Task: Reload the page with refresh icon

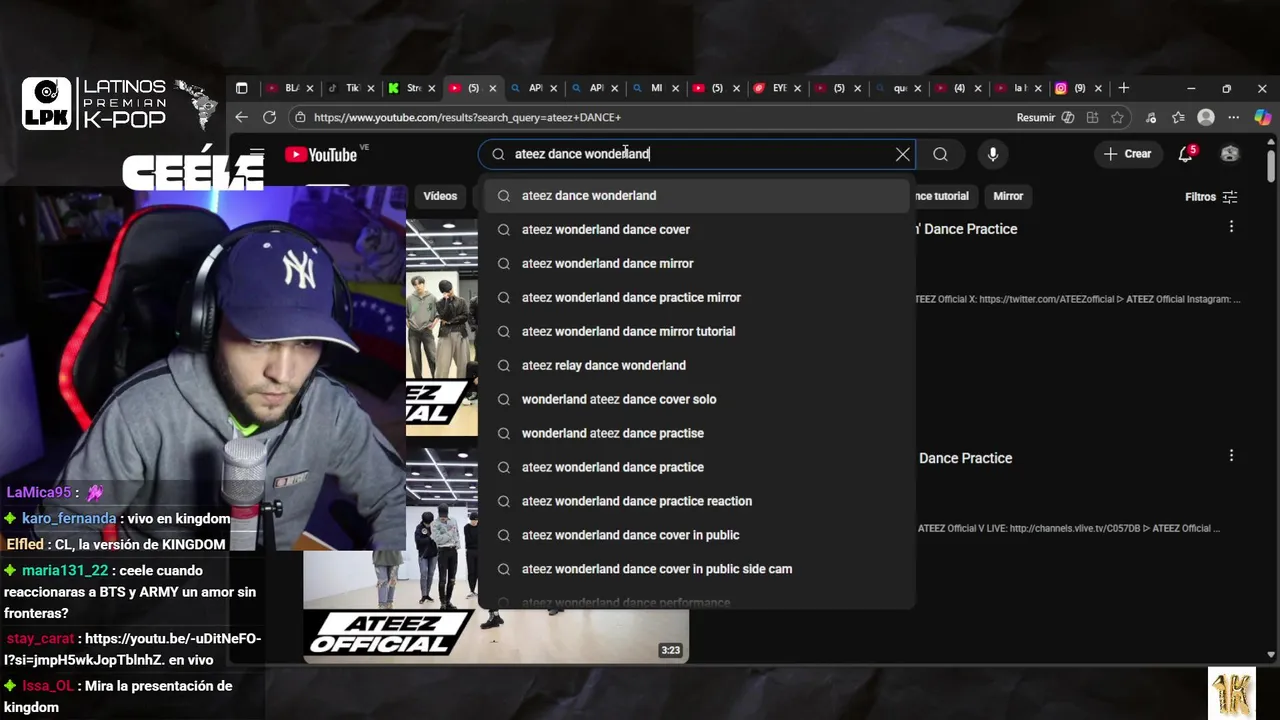Action: tap(269, 117)
